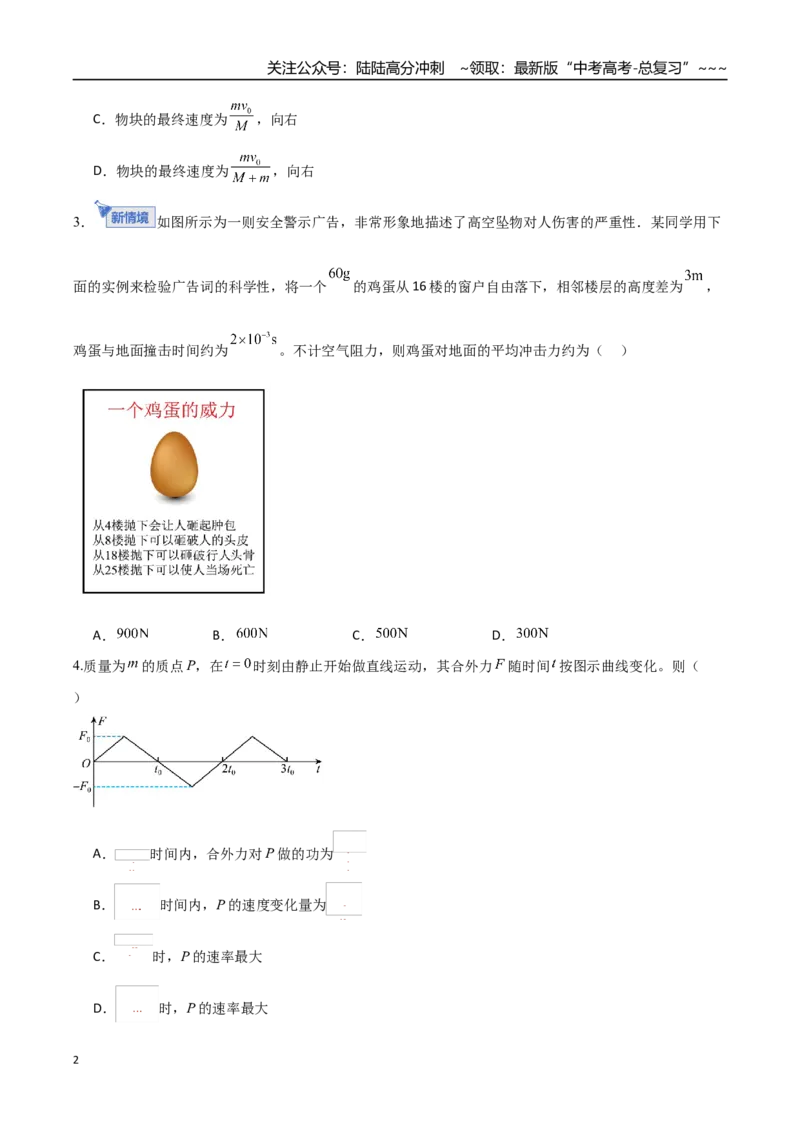Choose answer B. 600N
This screenshot has height=1132, width=800.
(x=240, y=634)
